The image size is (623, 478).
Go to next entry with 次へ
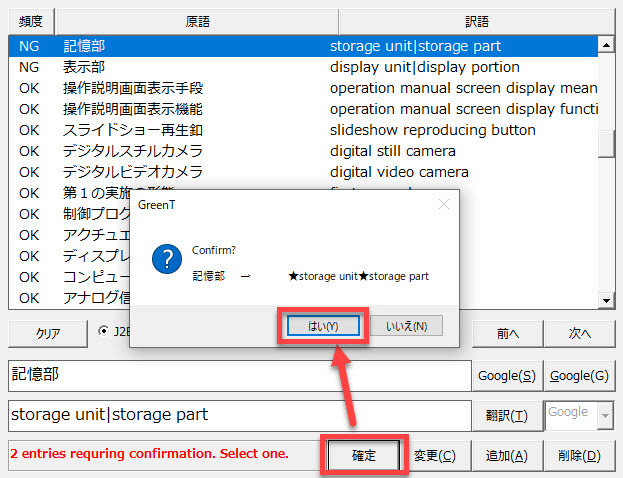click(580, 333)
